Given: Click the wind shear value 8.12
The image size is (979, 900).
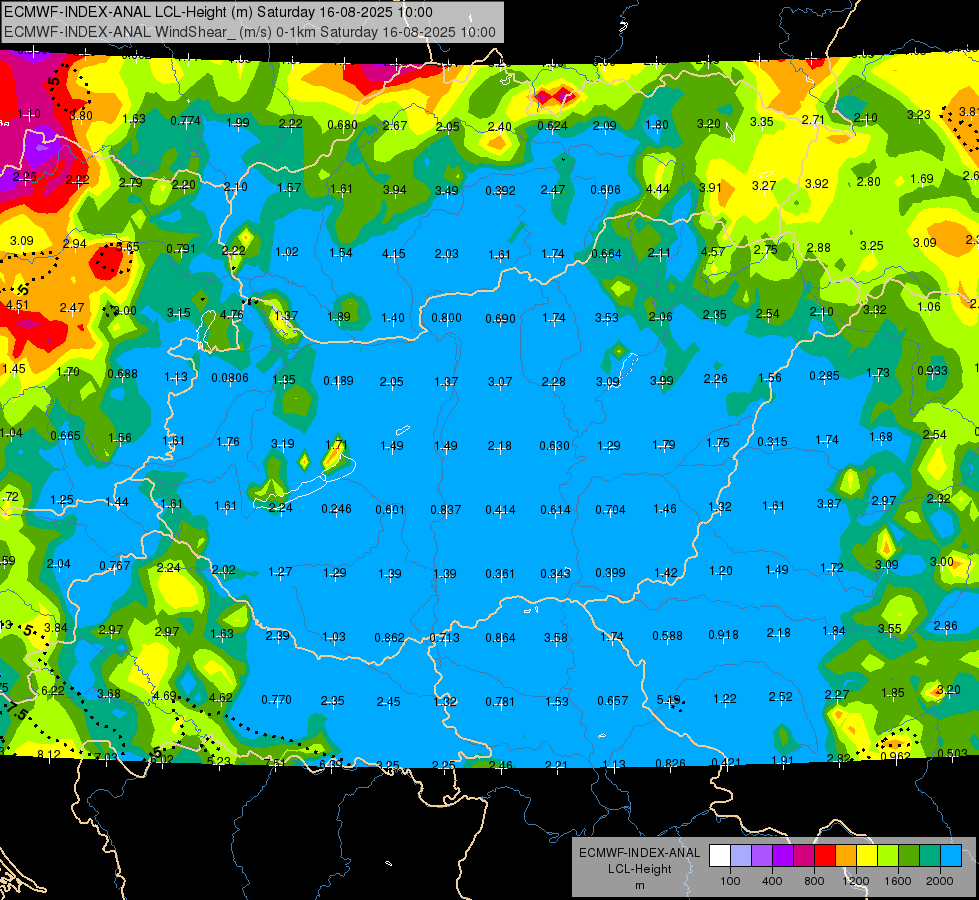Looking at the screenshot, I should 49,754.
